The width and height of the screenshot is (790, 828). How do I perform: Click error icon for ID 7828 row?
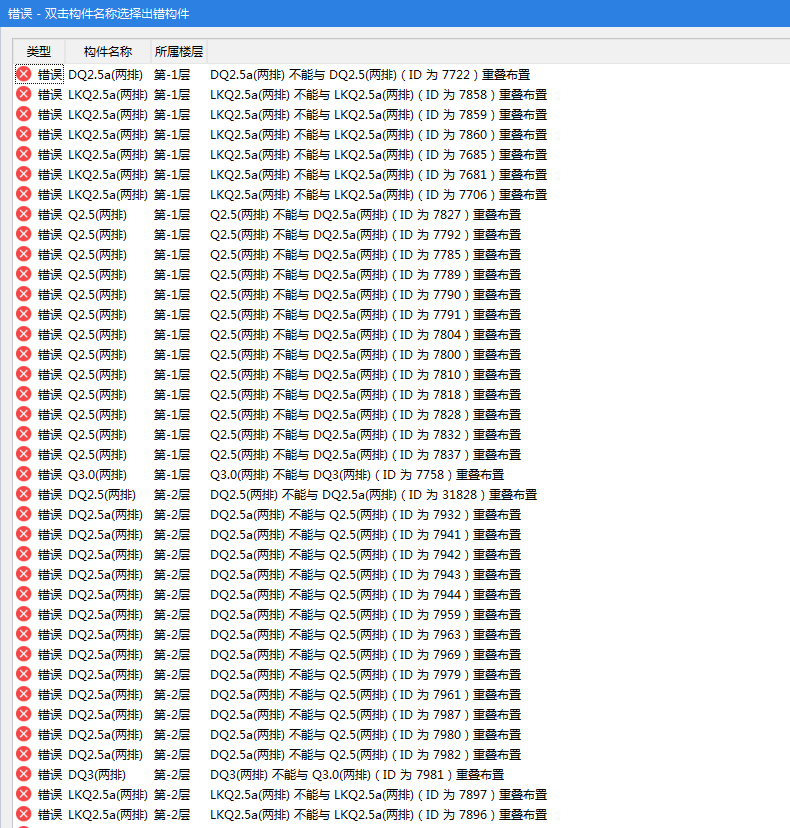(x=24, y=414)
